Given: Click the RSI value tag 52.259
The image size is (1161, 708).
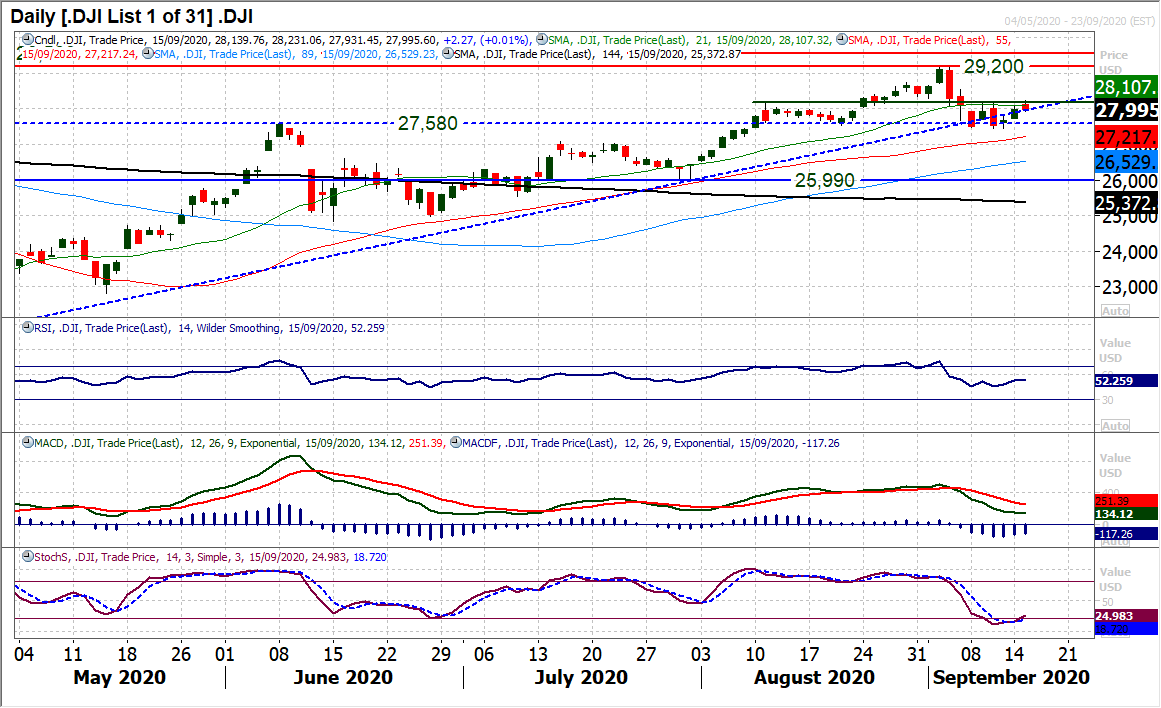Looking at the screenshot, I should tap(1126, 381).
